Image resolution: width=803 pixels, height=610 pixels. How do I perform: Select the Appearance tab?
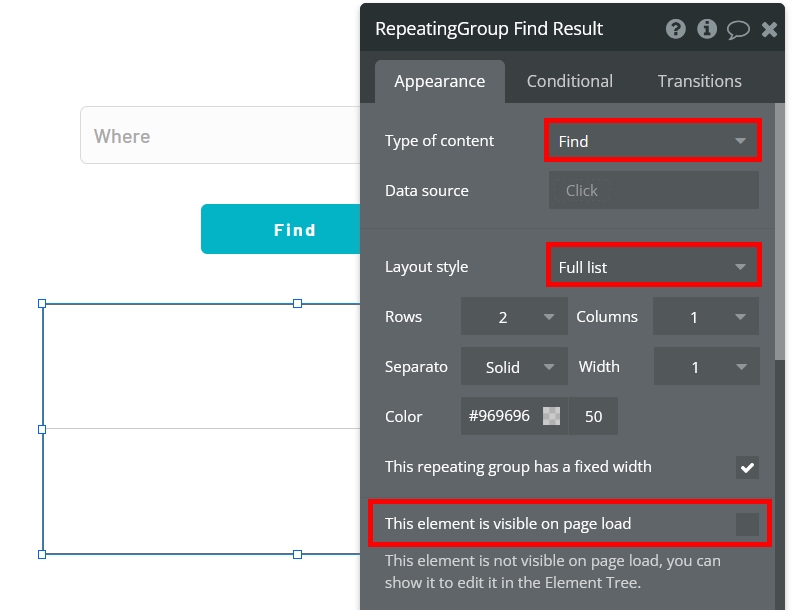(439, 81)
